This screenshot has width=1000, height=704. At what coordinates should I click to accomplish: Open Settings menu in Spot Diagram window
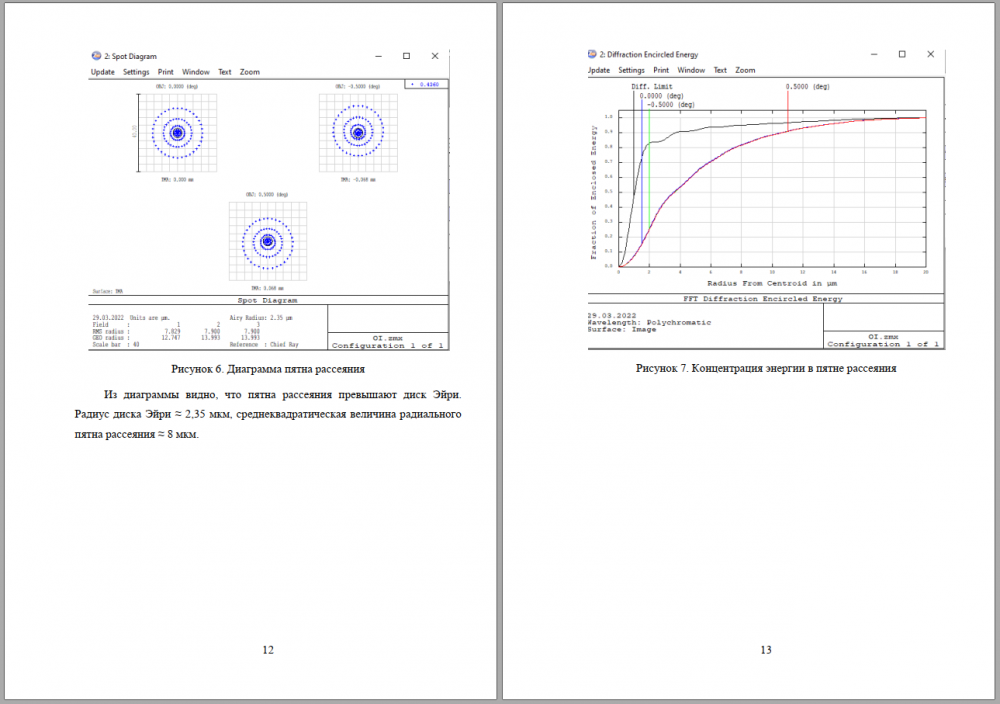click(x=136, y=72)
